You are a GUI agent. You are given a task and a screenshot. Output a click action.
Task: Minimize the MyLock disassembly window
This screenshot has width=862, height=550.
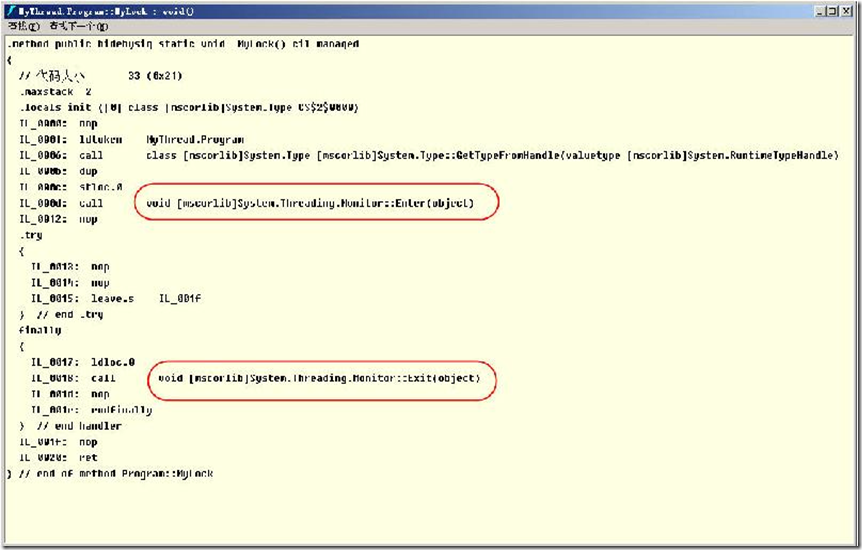click(820, 11)
